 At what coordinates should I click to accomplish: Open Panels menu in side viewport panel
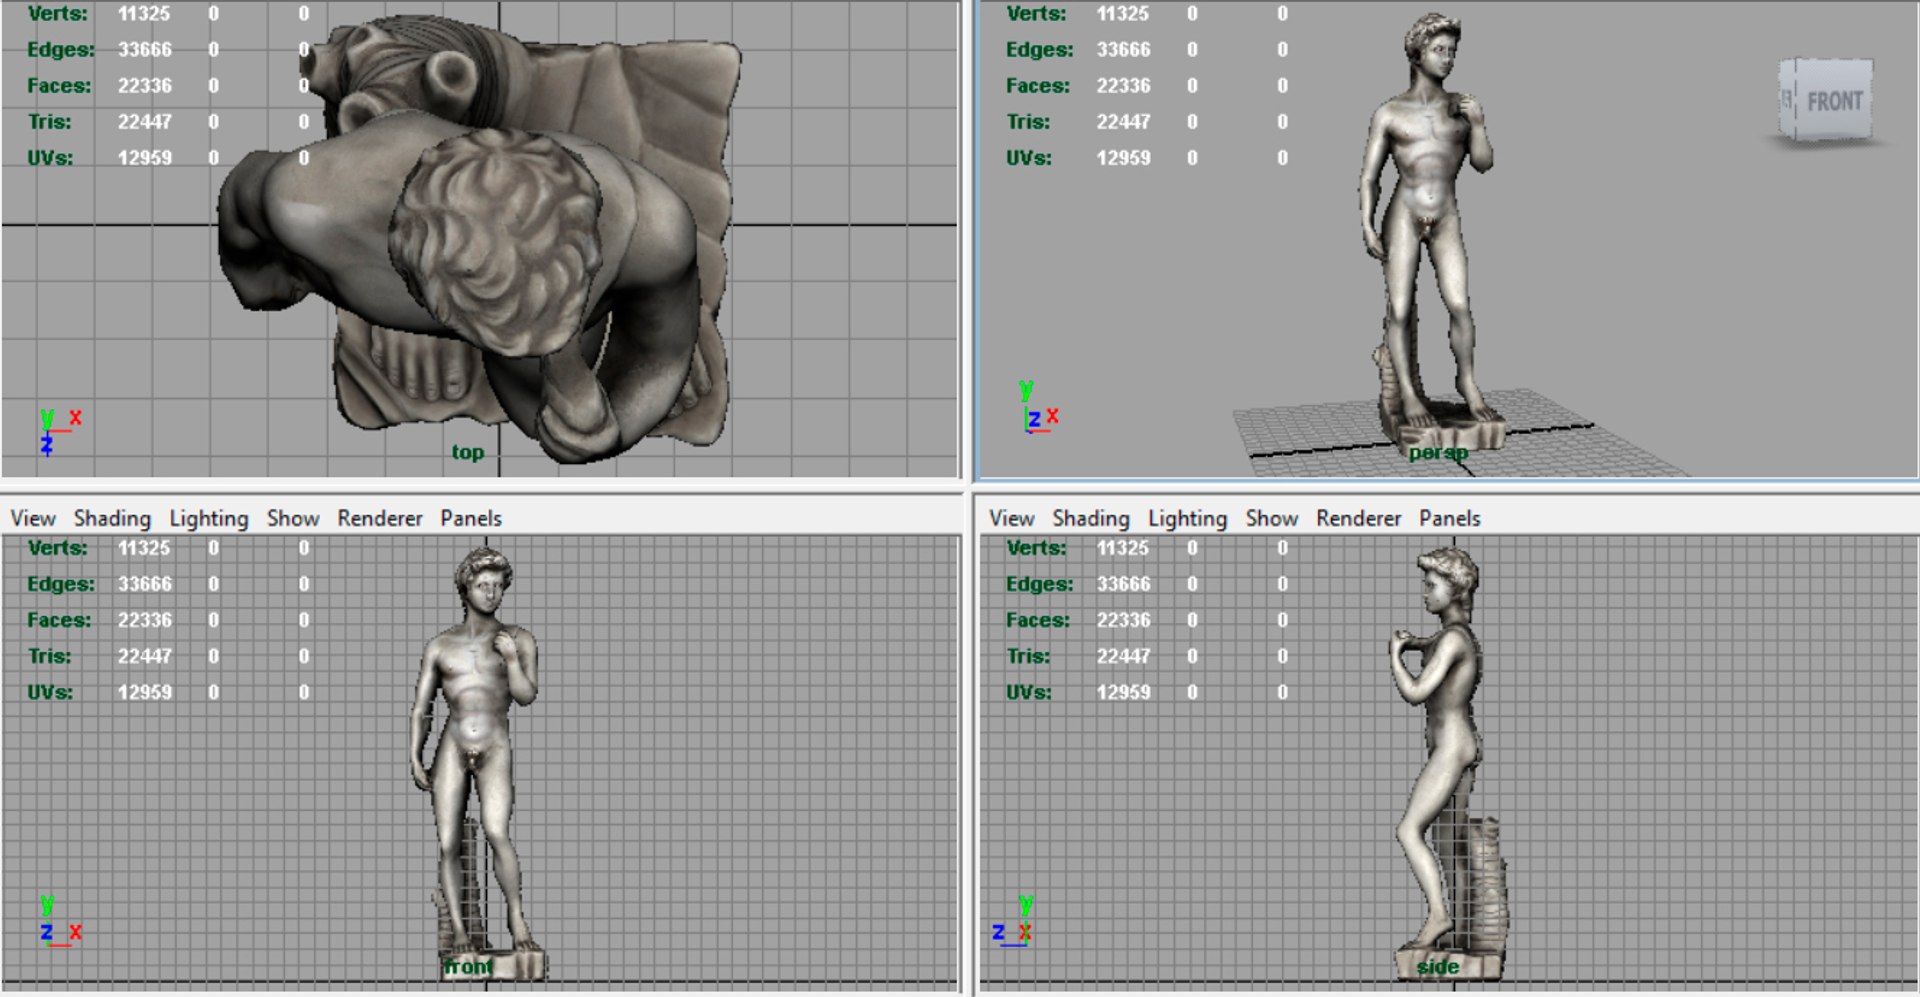tap(1450, 518)
